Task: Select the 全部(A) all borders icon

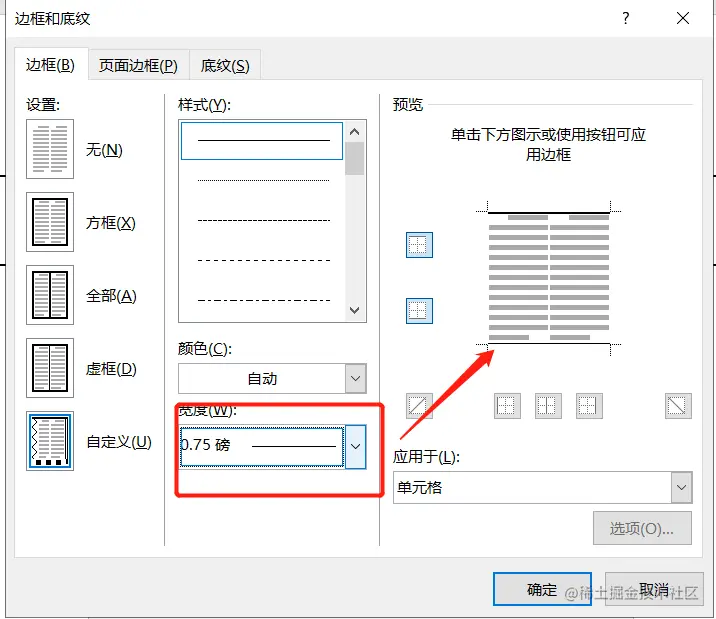Action: (50, 295)
